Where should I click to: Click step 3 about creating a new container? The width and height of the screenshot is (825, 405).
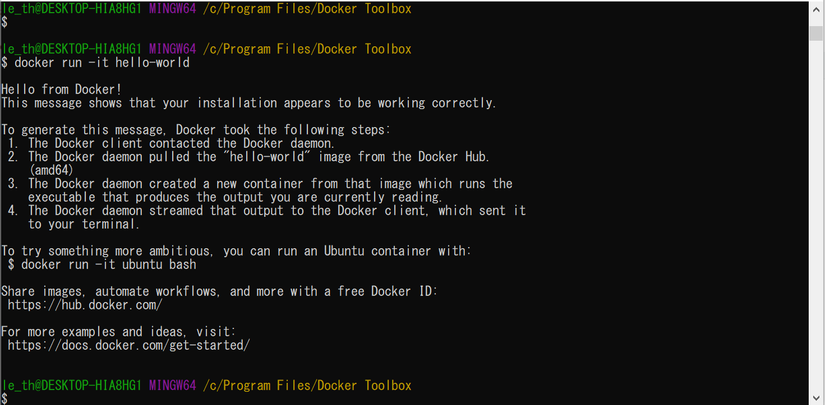[x=270, y=183]
